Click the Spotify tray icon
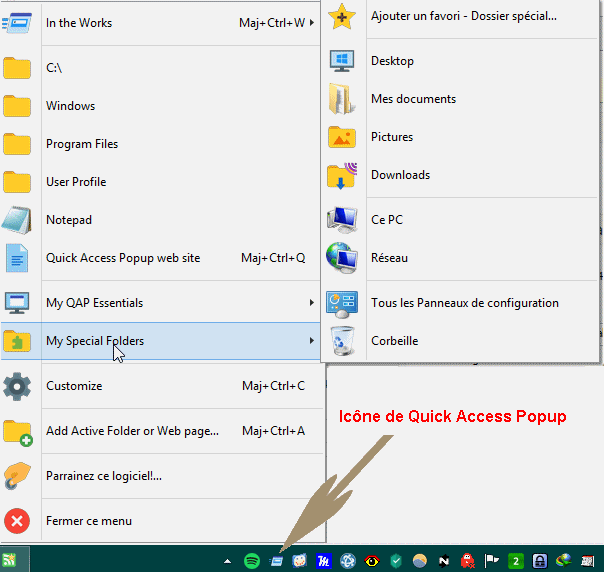Image resolution: width=604 pixels, height=572 pixels. coord(252,561)
